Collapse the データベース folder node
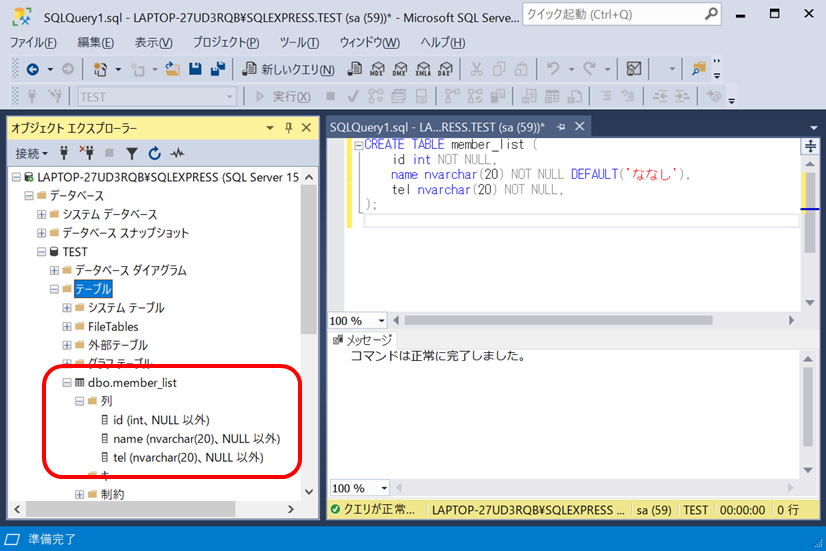This screenshot has width=826, height=551. [x=28, y=195]
